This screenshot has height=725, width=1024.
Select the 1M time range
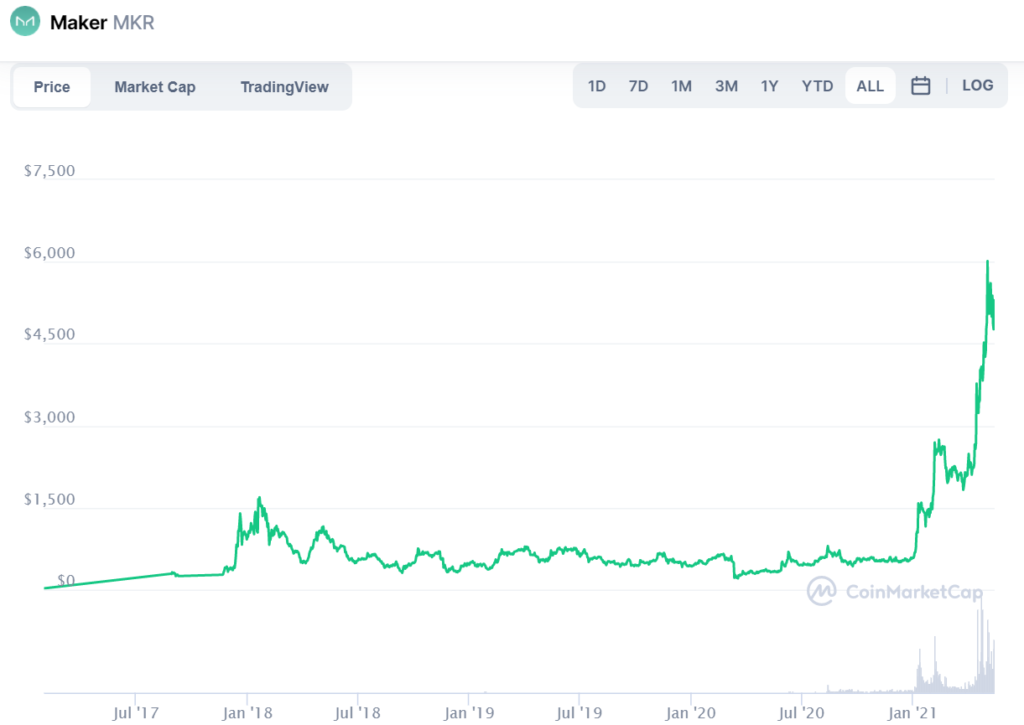pos(681,86)
